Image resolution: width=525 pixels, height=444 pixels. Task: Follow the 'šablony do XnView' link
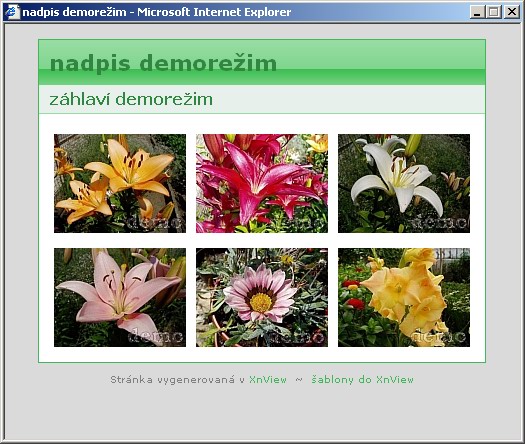pos(362,380)
